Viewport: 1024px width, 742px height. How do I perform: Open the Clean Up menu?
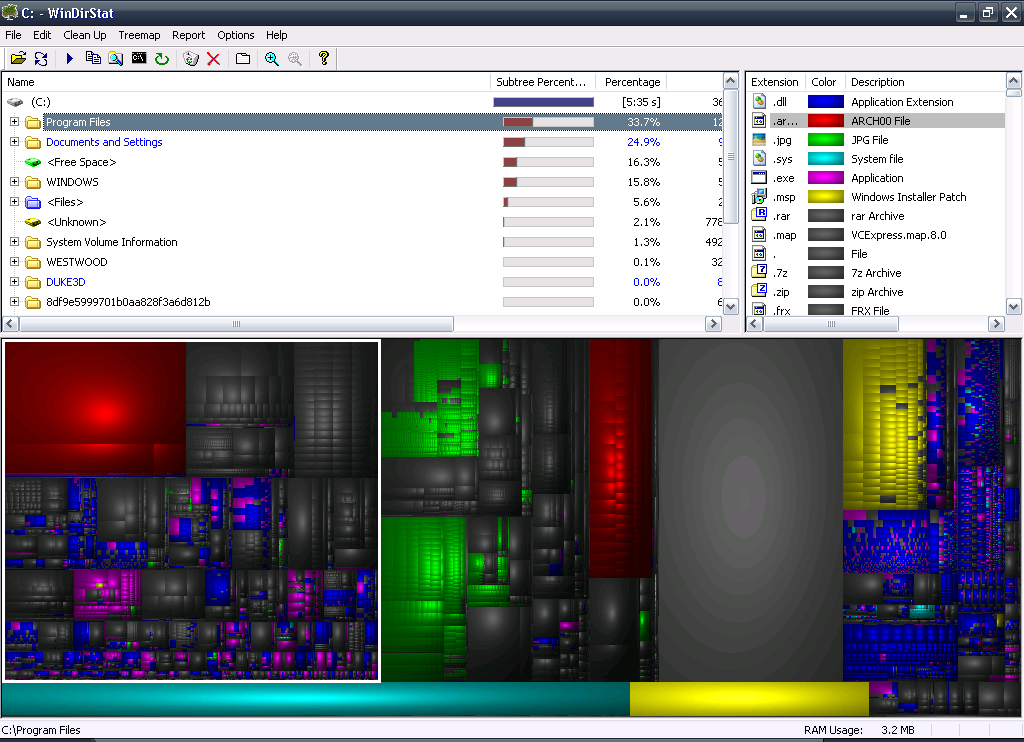[x=84, y=35]
